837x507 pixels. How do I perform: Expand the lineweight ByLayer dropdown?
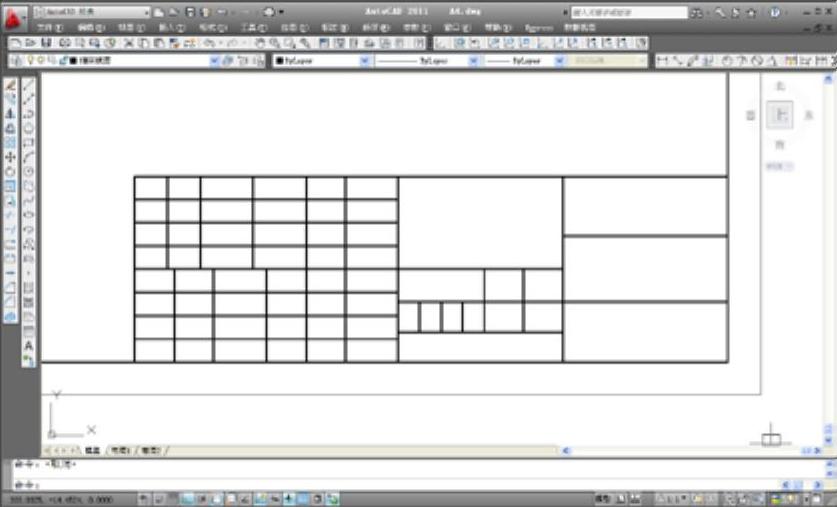pyautogui.click(x=559, y=61)
